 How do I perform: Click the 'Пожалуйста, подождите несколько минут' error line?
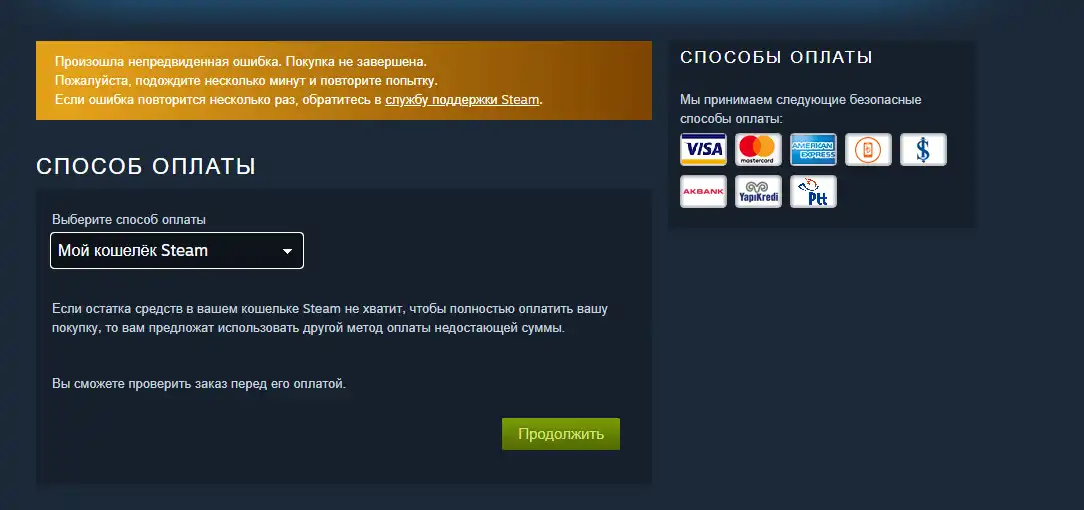[246, 80]
